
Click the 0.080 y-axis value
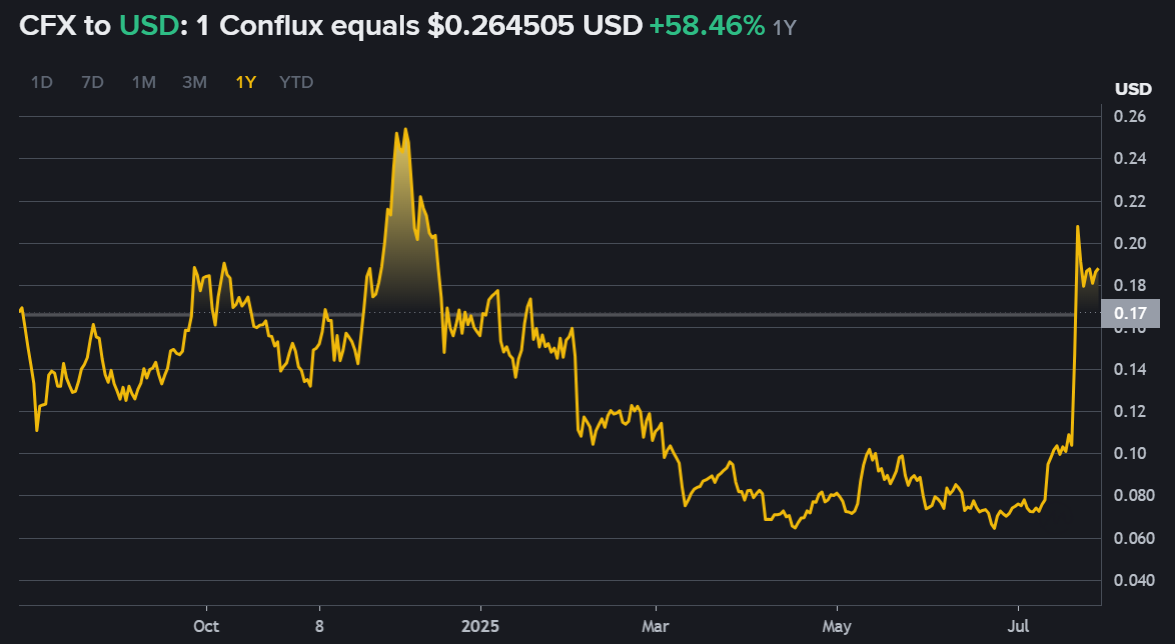[1134, 496]
